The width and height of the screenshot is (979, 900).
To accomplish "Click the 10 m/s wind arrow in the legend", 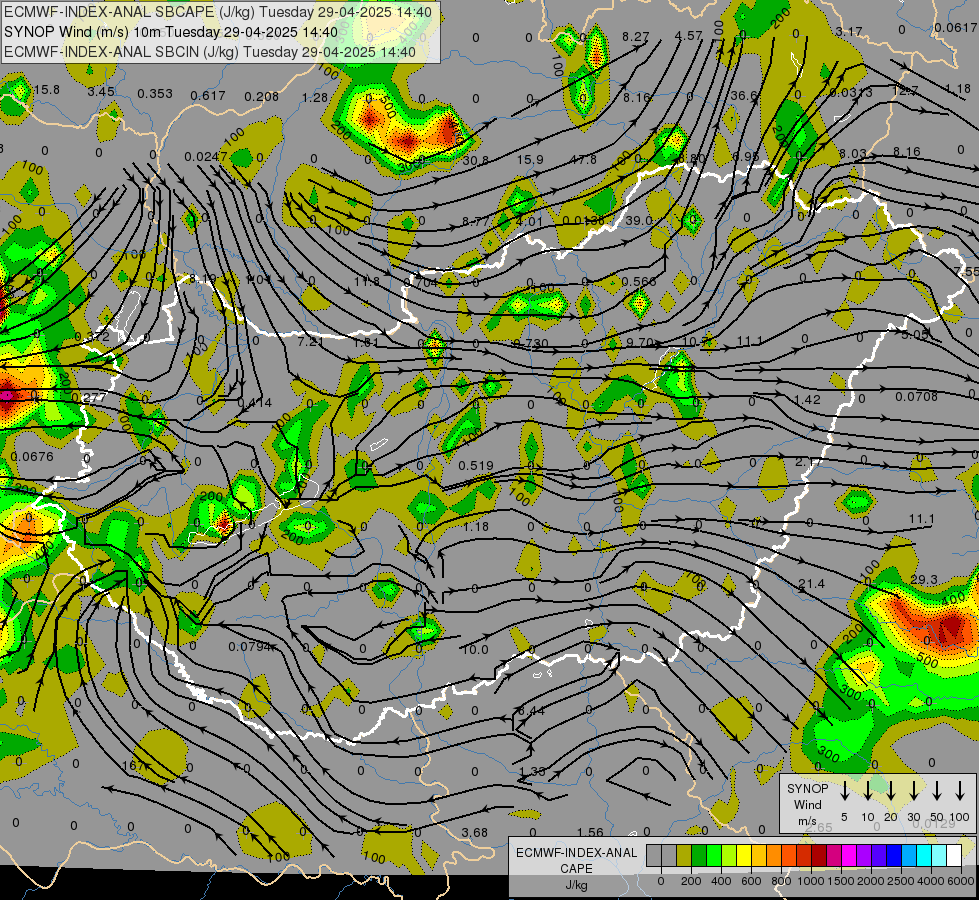I will (867, 791).
